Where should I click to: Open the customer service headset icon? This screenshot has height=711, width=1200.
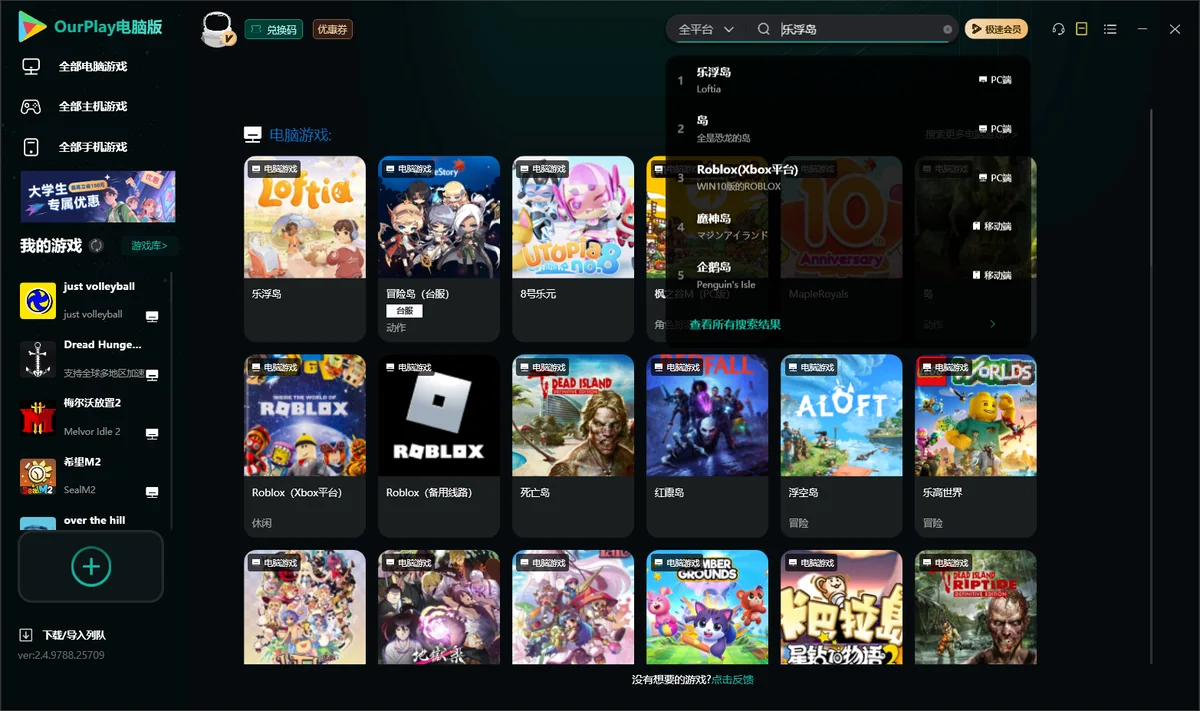tap(1058, 29)
